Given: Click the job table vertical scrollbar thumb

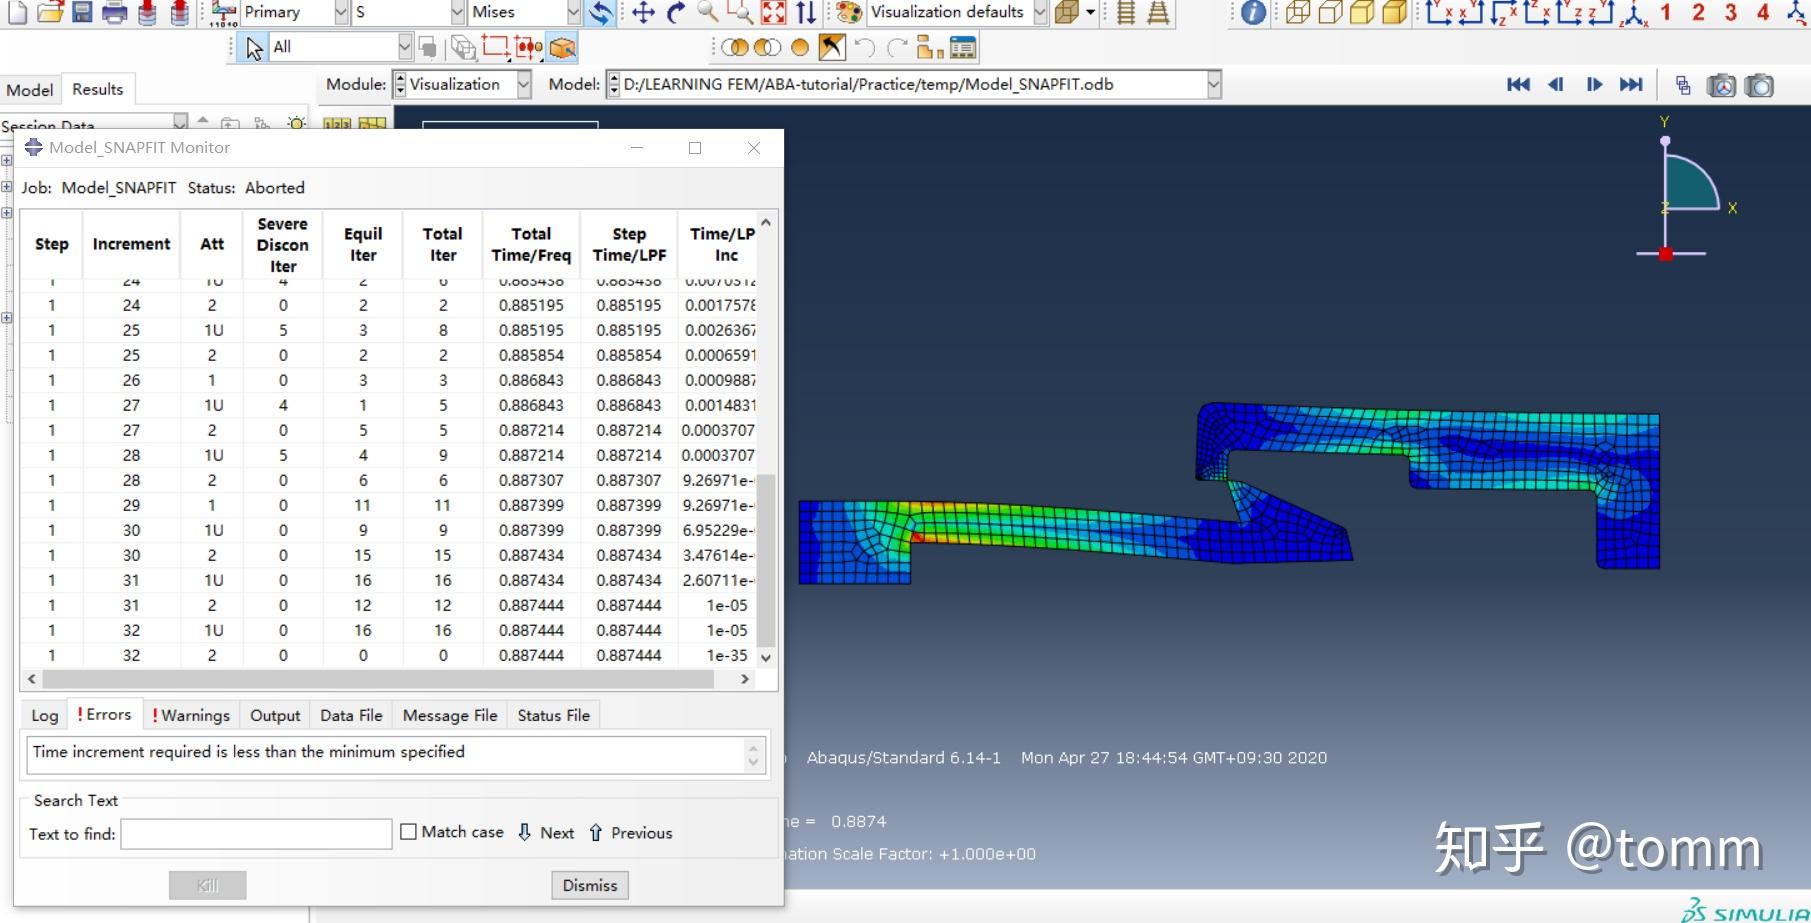Looking at the screenshot, I should coord(766,560).
